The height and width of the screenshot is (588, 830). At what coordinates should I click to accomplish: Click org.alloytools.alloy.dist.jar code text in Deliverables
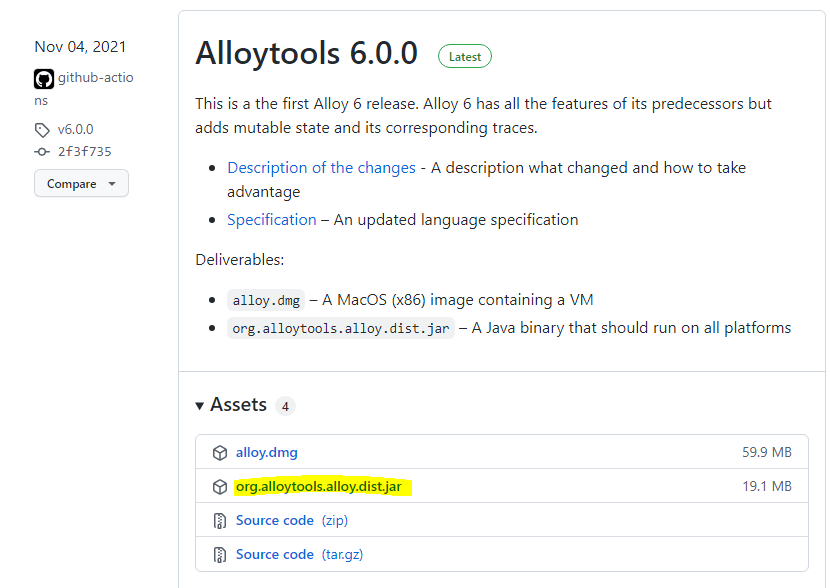pyautogui.click(x=341, y=329)
